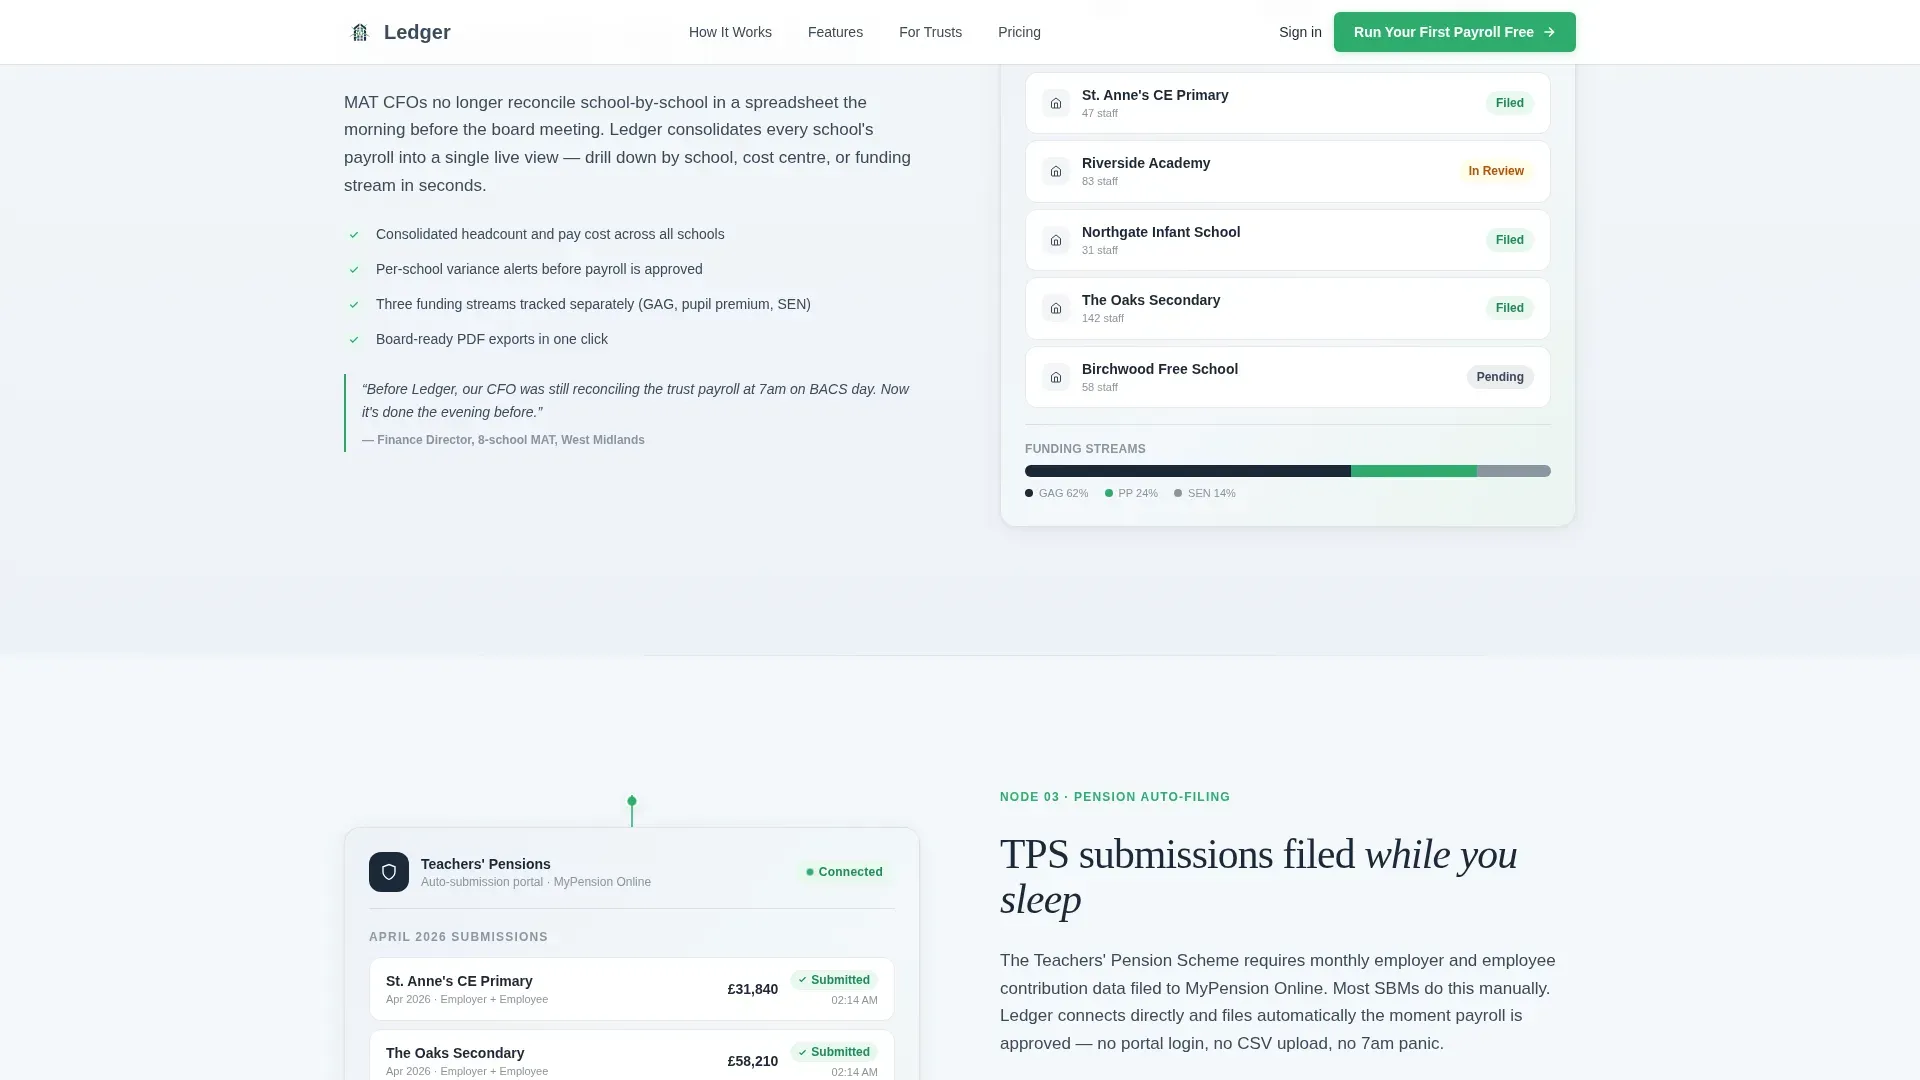
Task: Click the FUNDING STREAMS label
Action: tap(1085, 449)
